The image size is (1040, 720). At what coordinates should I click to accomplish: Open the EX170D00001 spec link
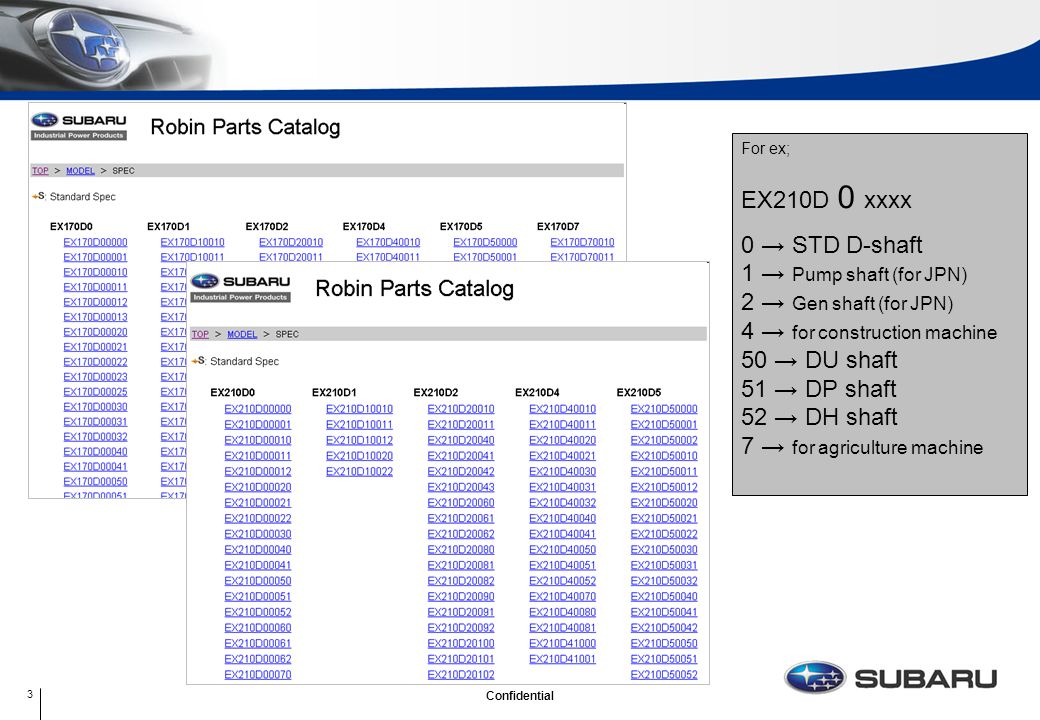(96, 257)
